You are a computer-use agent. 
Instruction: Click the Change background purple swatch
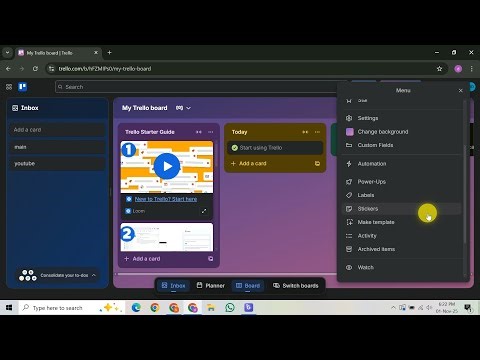click(x=350, y=132)
